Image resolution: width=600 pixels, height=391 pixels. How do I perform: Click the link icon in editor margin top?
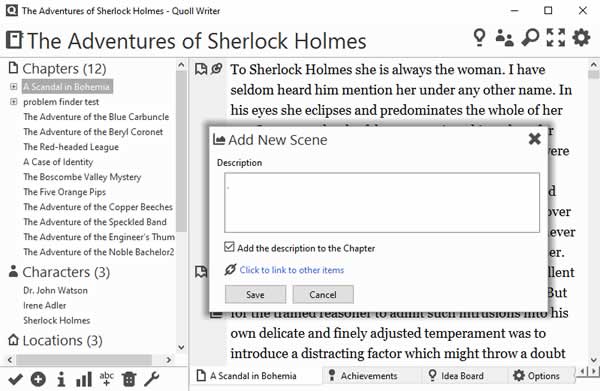tap(217, 69)
